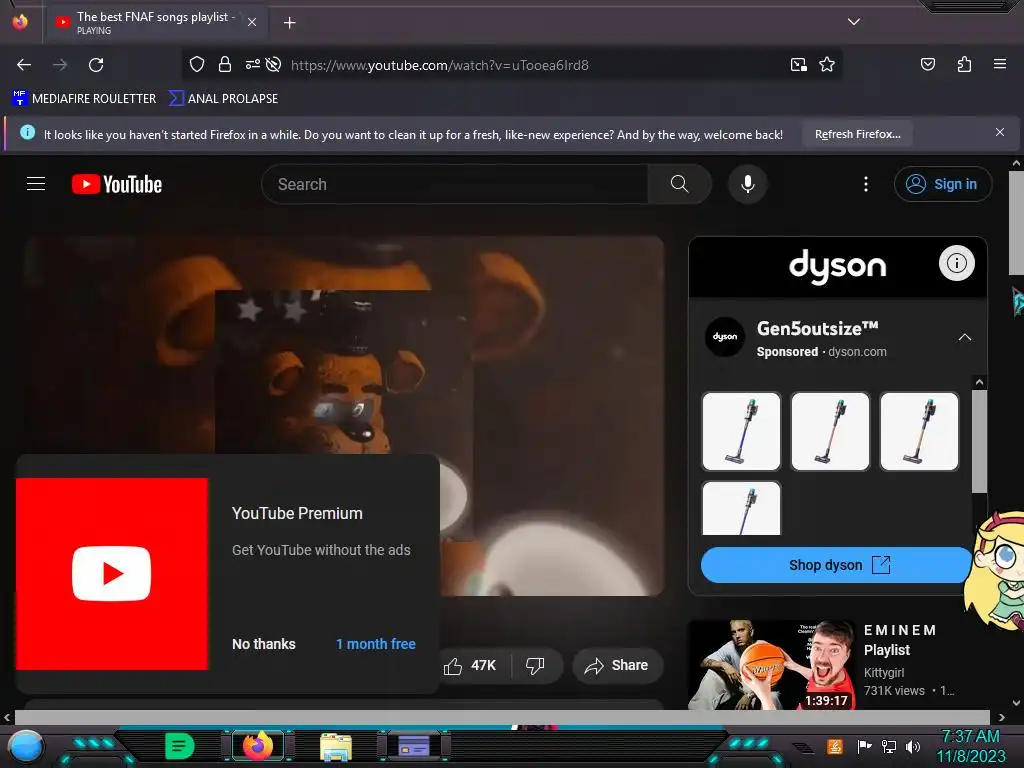Click the site security padlock icon
This screenshot has width=1024, height=768.
pos(225,64)
